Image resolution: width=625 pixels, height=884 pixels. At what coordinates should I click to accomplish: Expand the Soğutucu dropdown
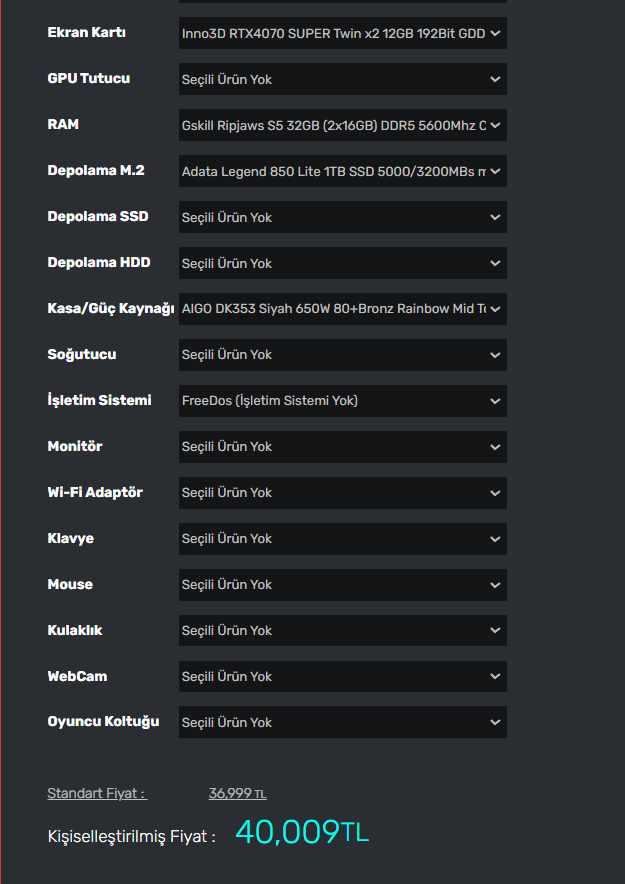point(342,355)
